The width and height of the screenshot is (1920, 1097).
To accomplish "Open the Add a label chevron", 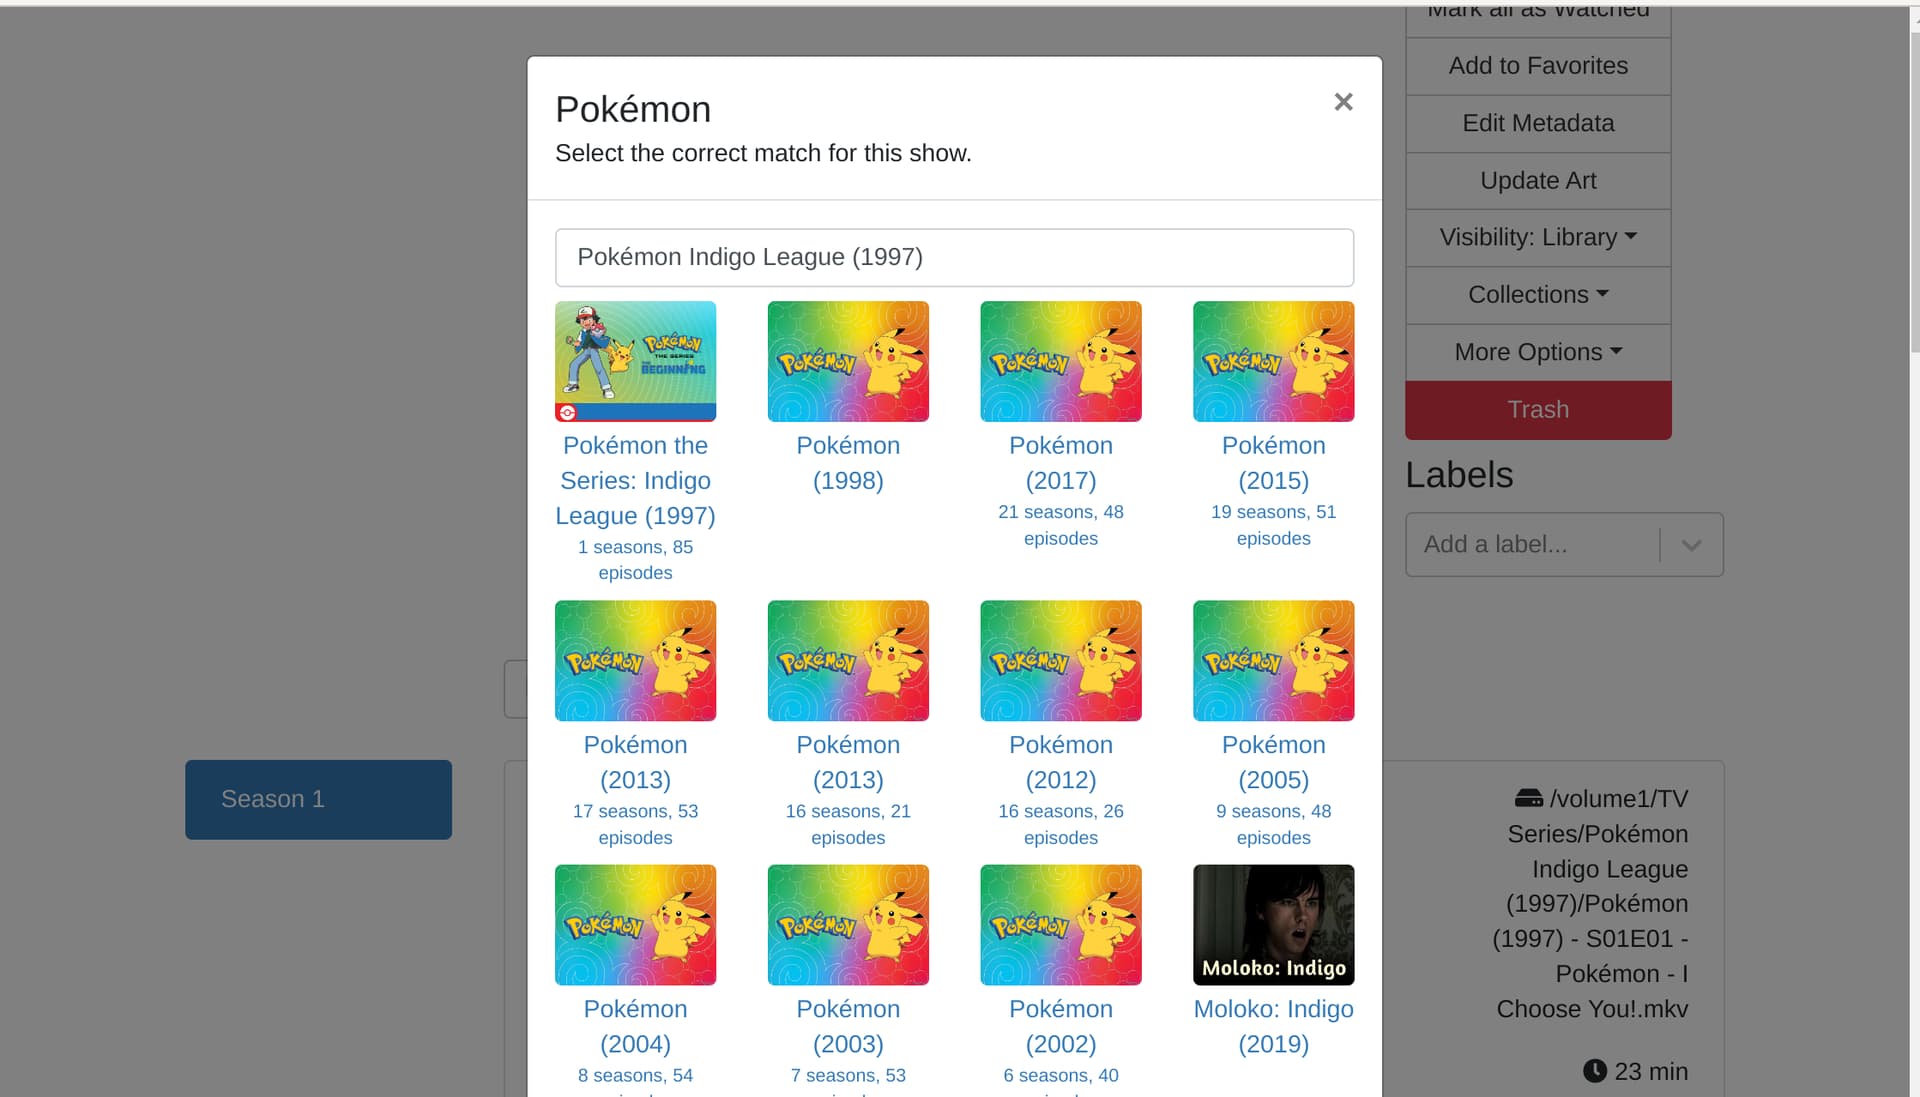I will [x=1691, y=545].
